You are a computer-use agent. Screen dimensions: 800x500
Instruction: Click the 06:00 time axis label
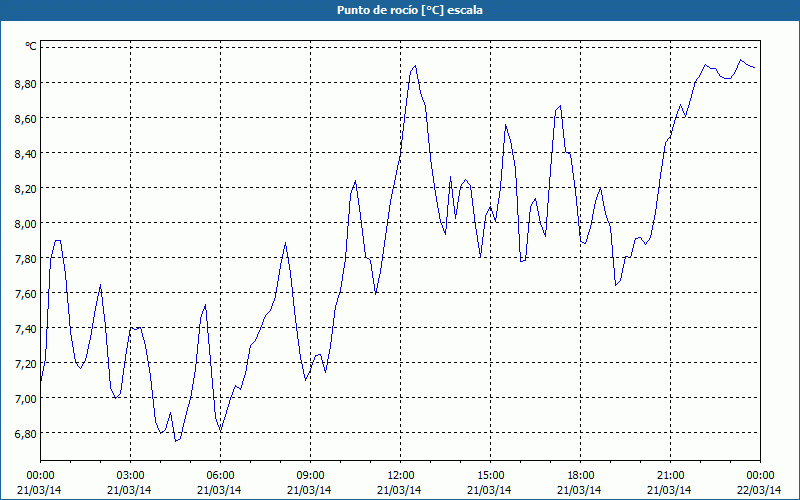pos(220,476)
